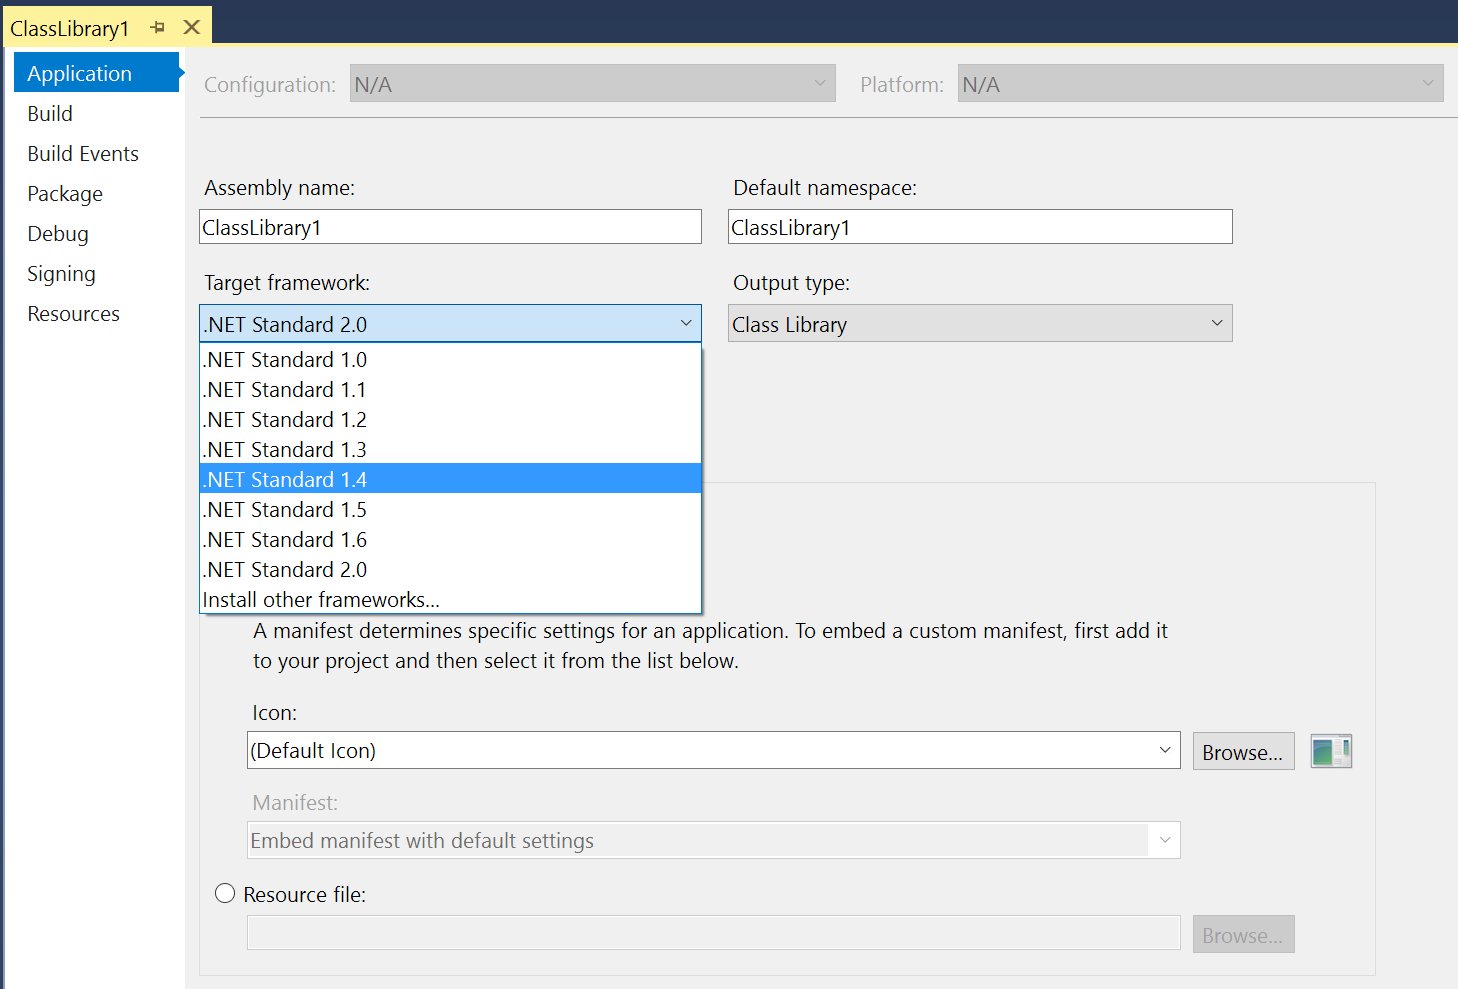Click the Output type label
Viewport: 1458px width, 989px height.
pos(791,283)
